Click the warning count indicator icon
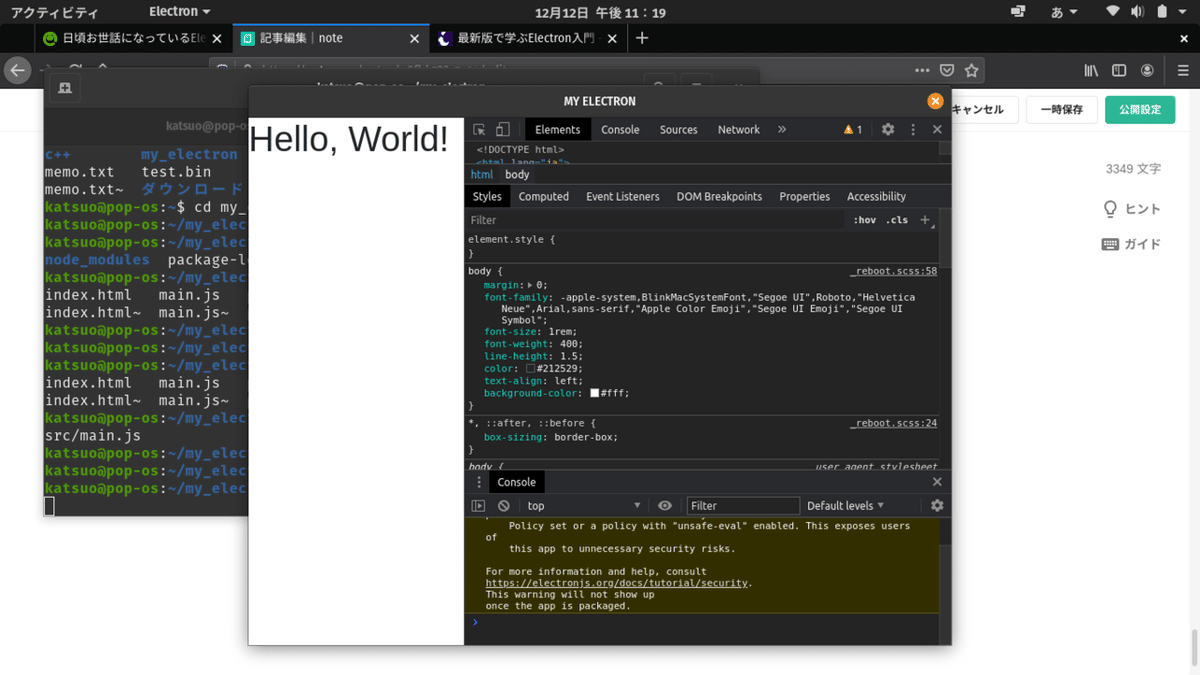 [x=852, y=130]
